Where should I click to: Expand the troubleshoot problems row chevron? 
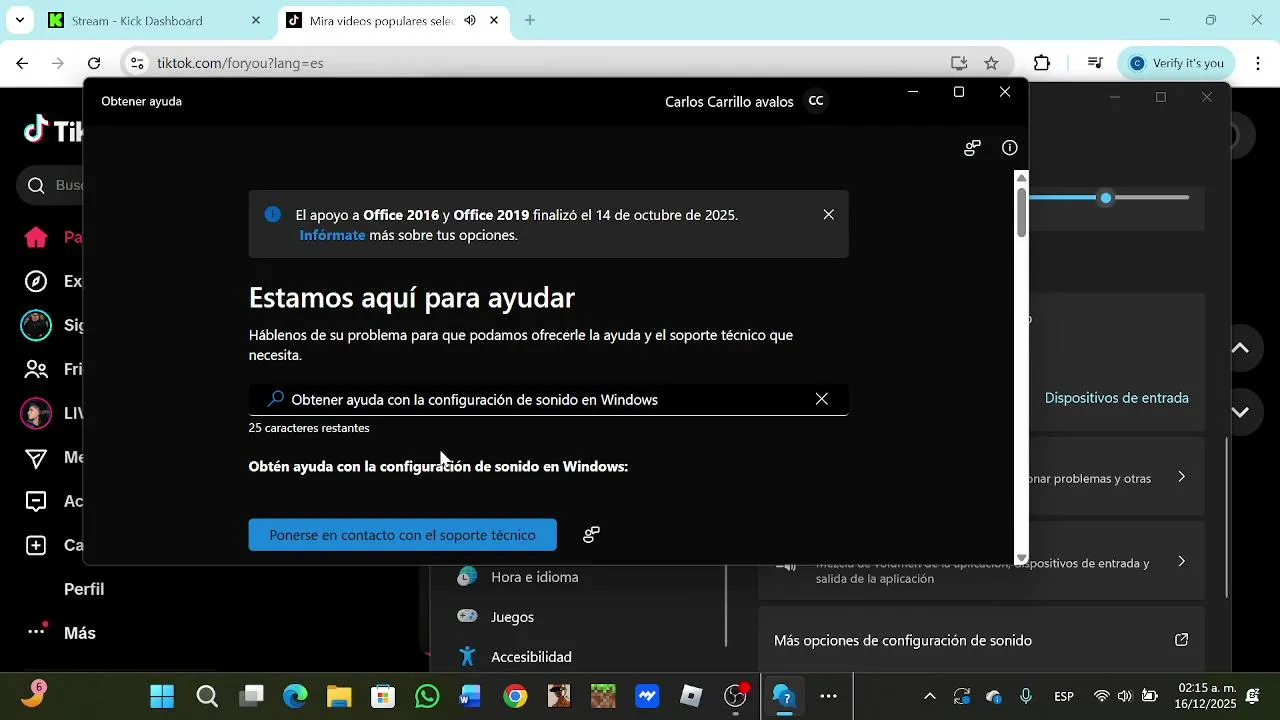click(1181, 477)
